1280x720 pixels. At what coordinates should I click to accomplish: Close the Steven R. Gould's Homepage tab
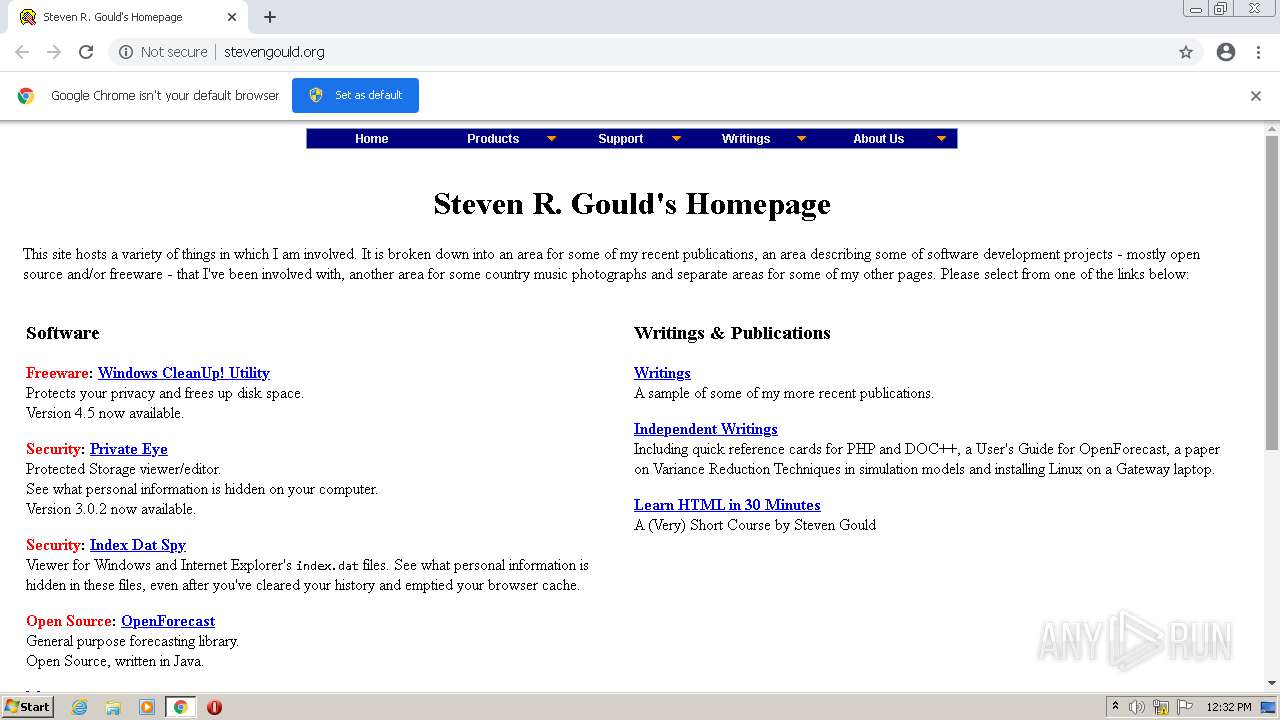tap(232, 17)
